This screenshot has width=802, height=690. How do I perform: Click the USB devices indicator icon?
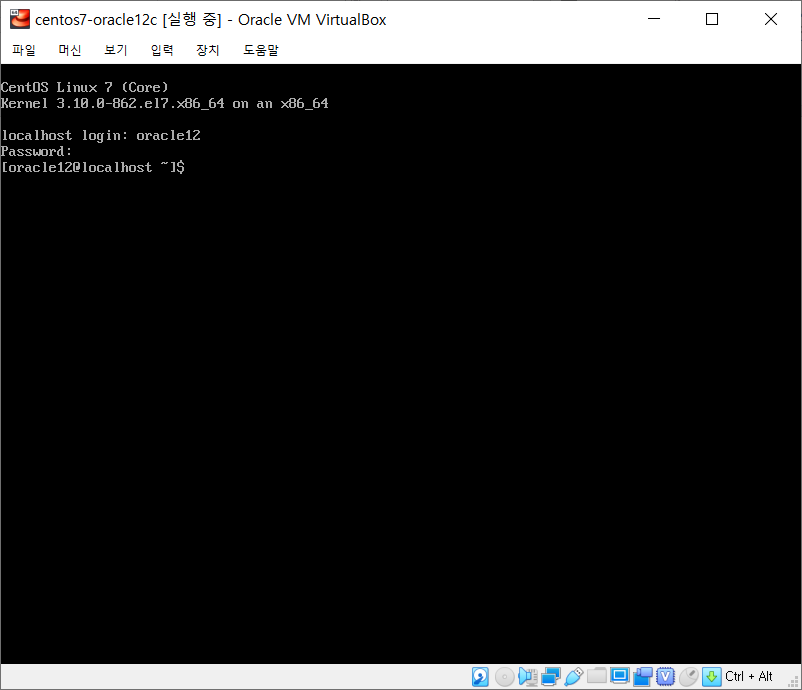pyautogui.click(x=574, y=677)
